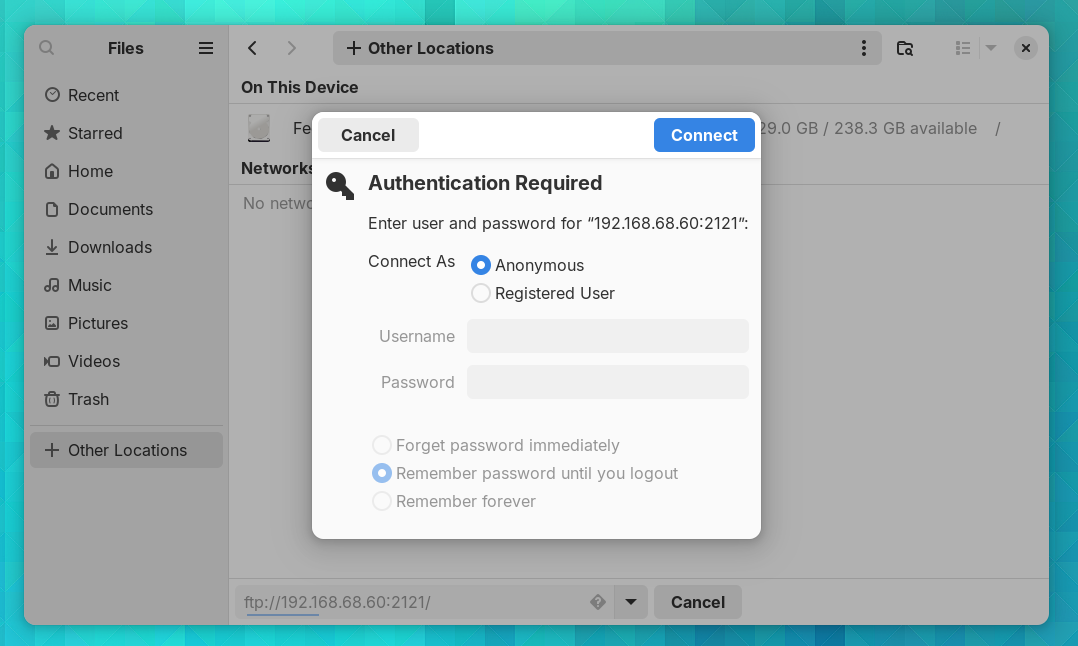This screenshot has height=646, width=1078.
Task: Open the three-dot path bar menu
Action: coord(864,48)
